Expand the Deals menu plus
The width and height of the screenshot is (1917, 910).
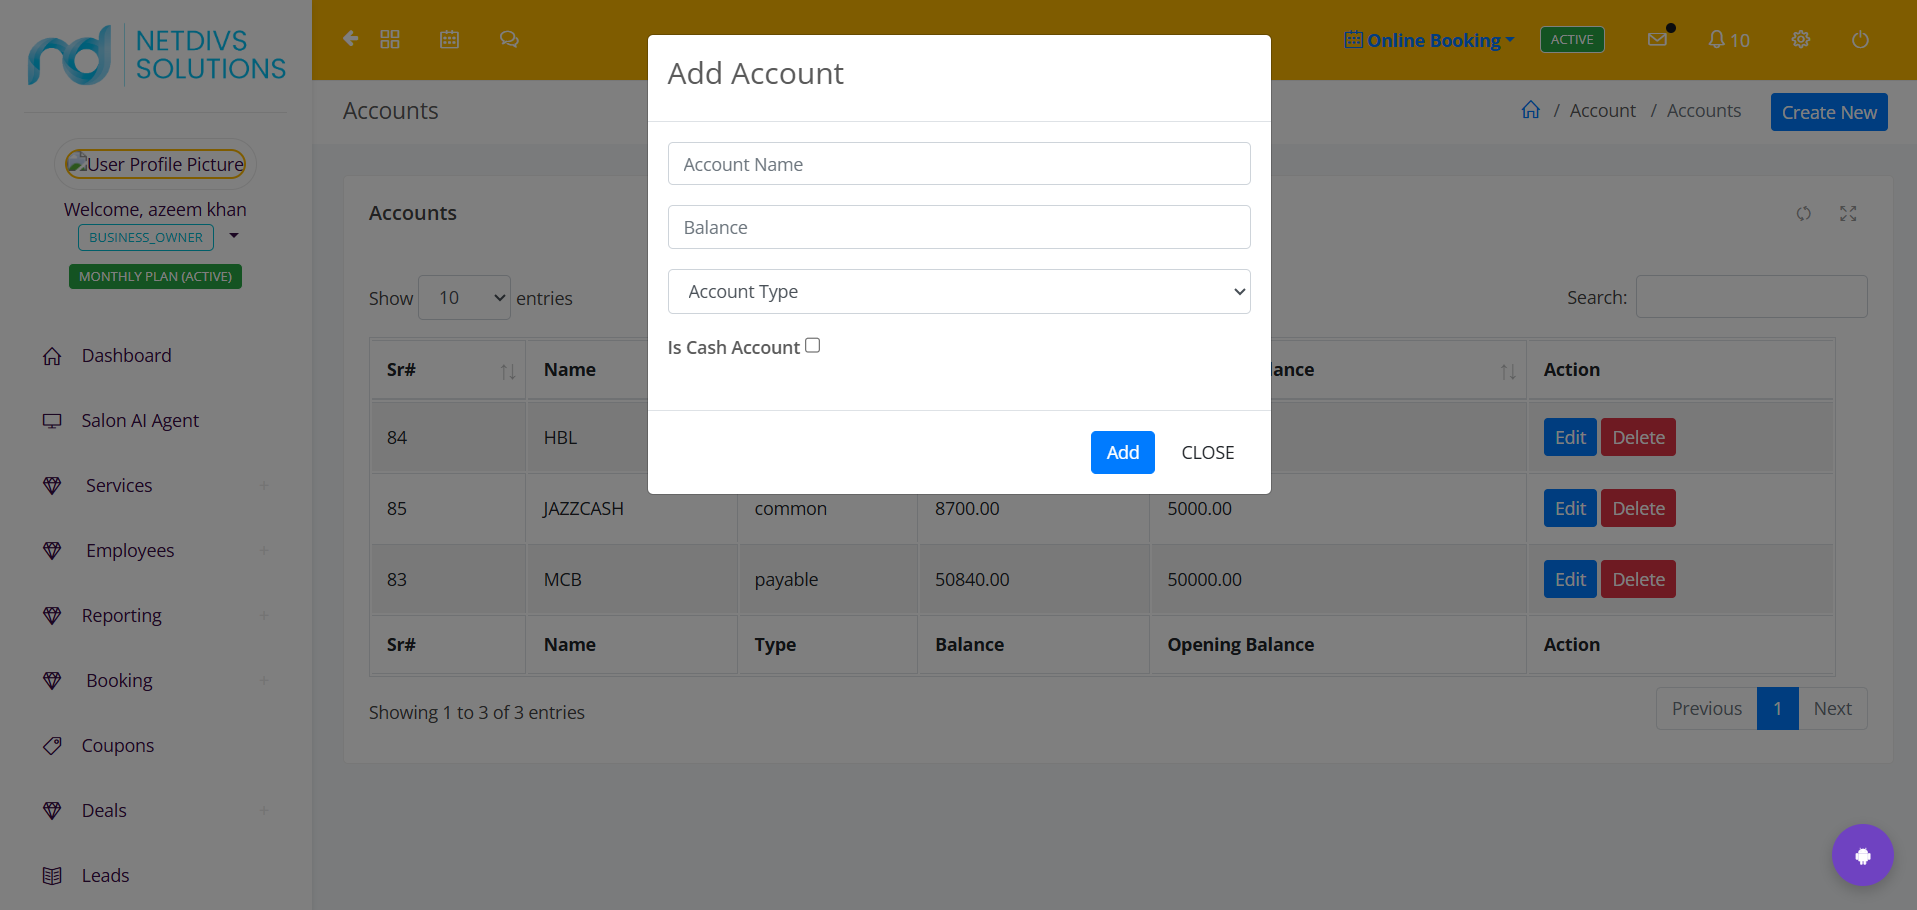pyautogui.click(x=264, y=811)
